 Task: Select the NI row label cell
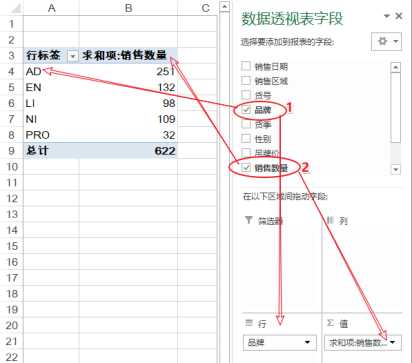point(51,119)
